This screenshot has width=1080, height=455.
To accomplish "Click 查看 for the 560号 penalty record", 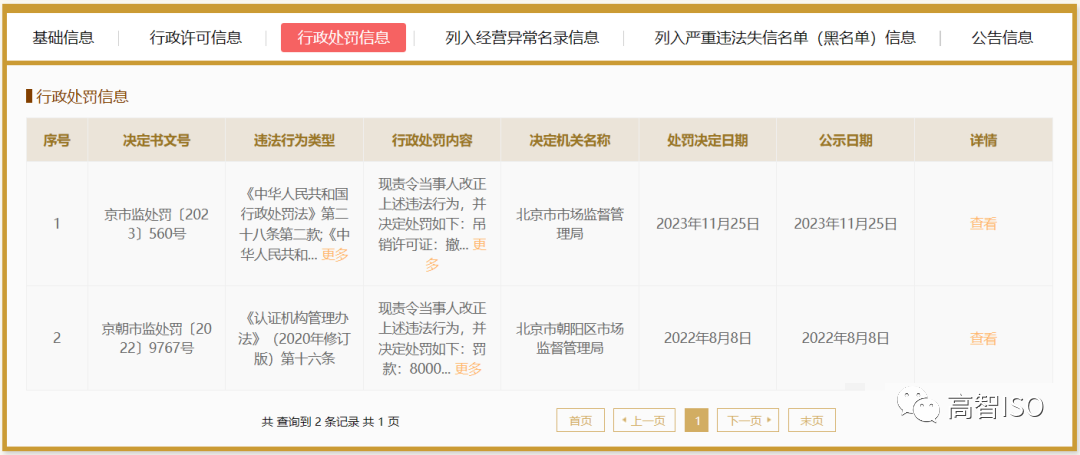I will 983,224.
